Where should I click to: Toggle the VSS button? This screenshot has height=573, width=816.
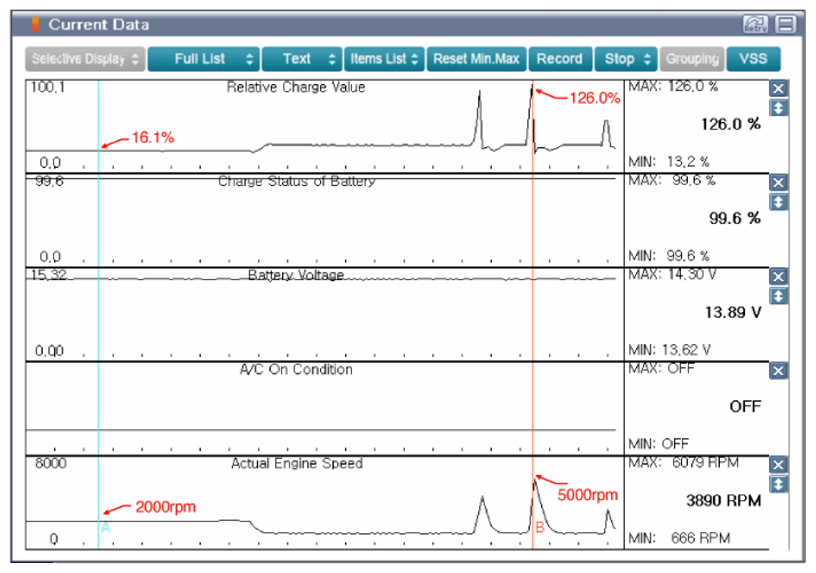[x=753, y=59]
